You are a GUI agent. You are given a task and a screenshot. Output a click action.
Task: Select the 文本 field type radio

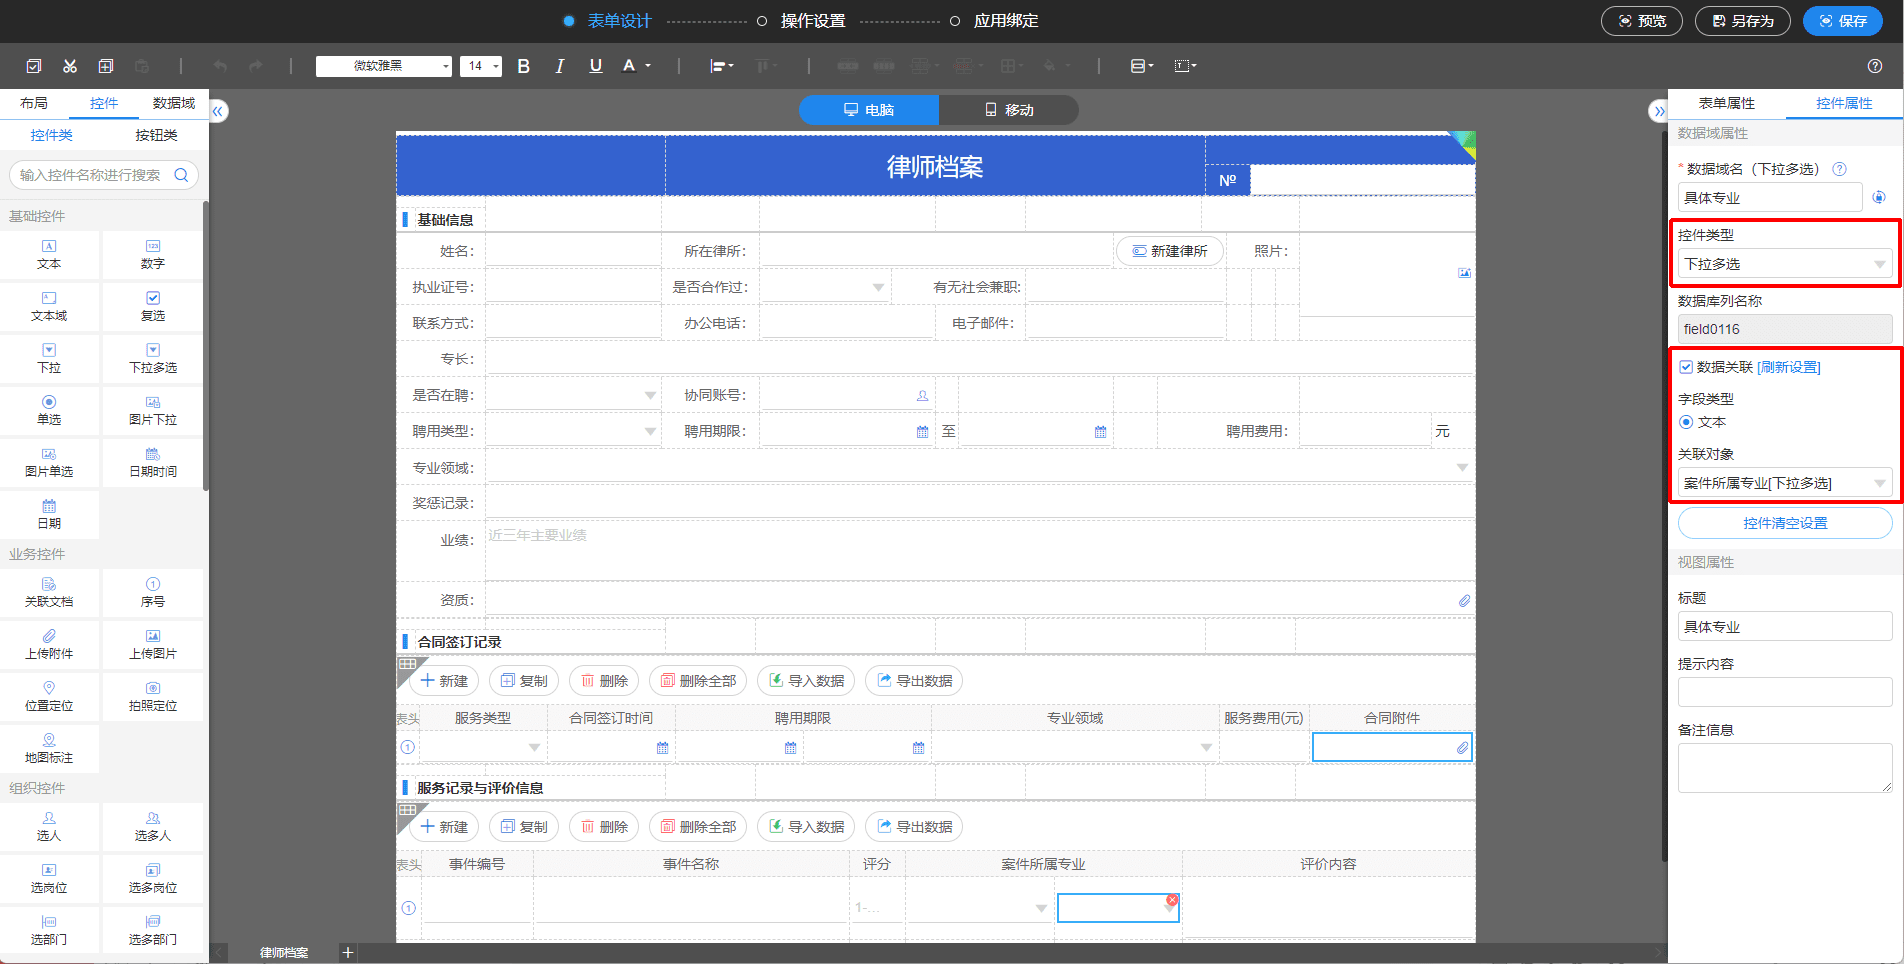[1686, 422]
